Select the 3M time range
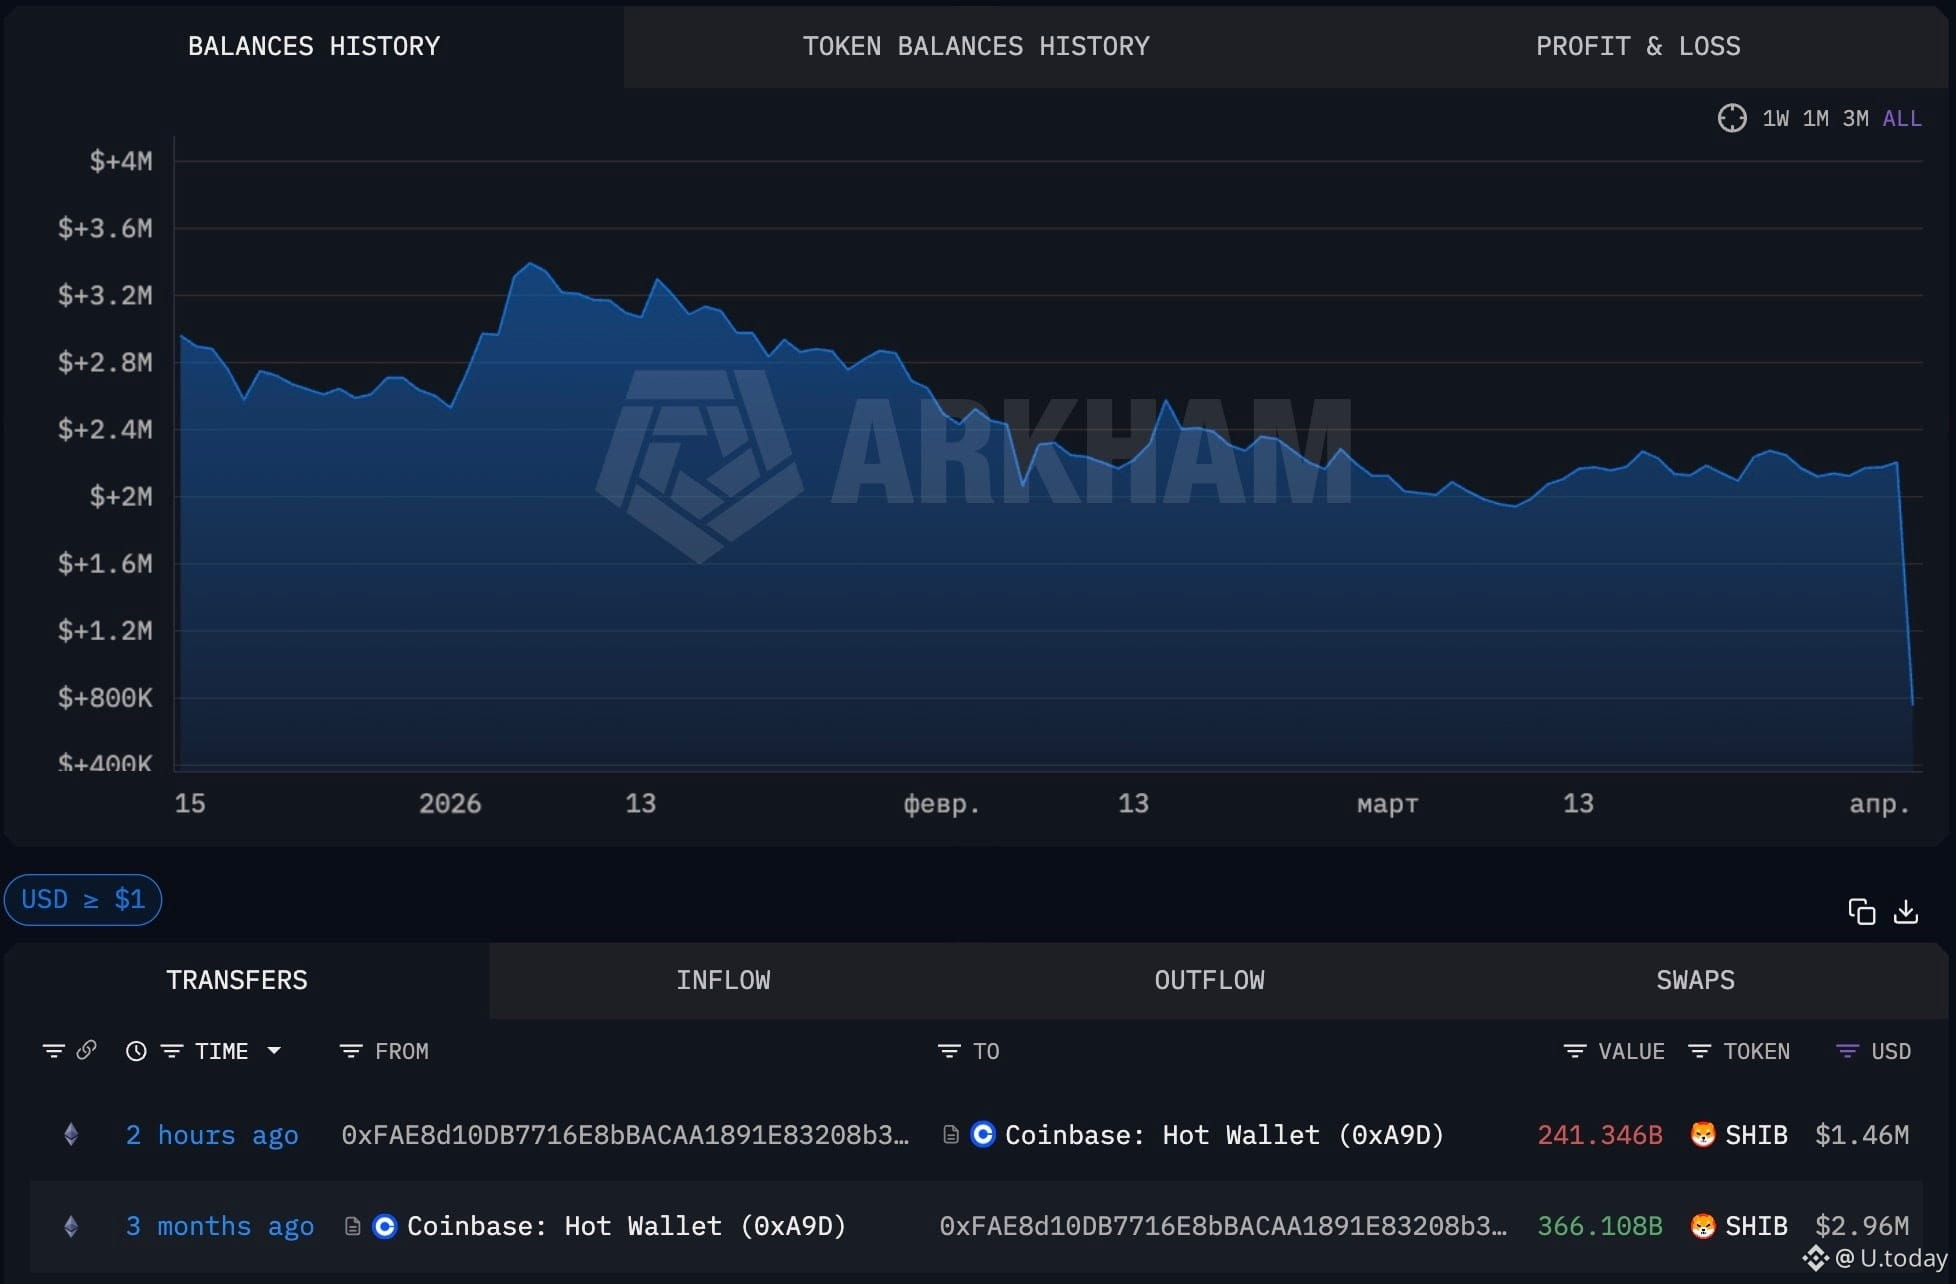The height and width of the screenshot is (1284, 1956). click(x=1855, y=119)
